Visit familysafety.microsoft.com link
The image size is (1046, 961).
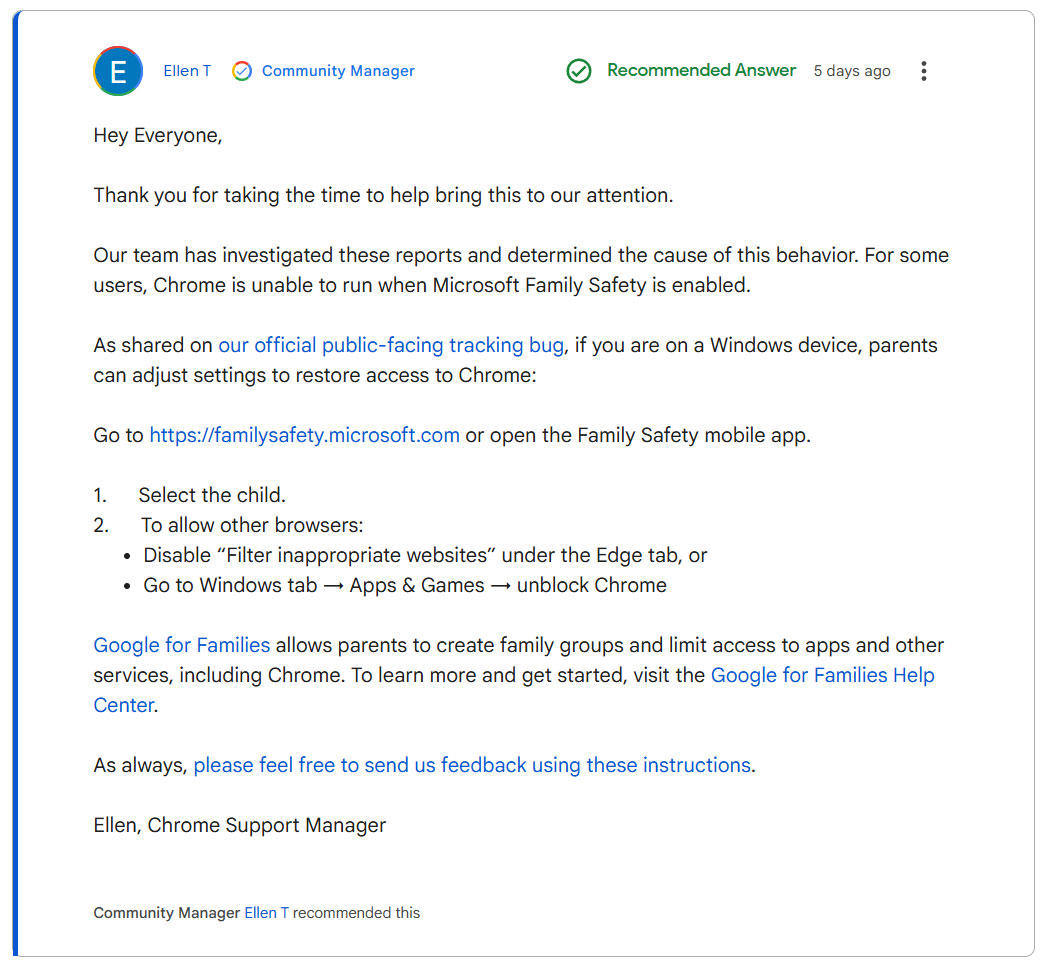pyautogui.click(x=304, y=435)
